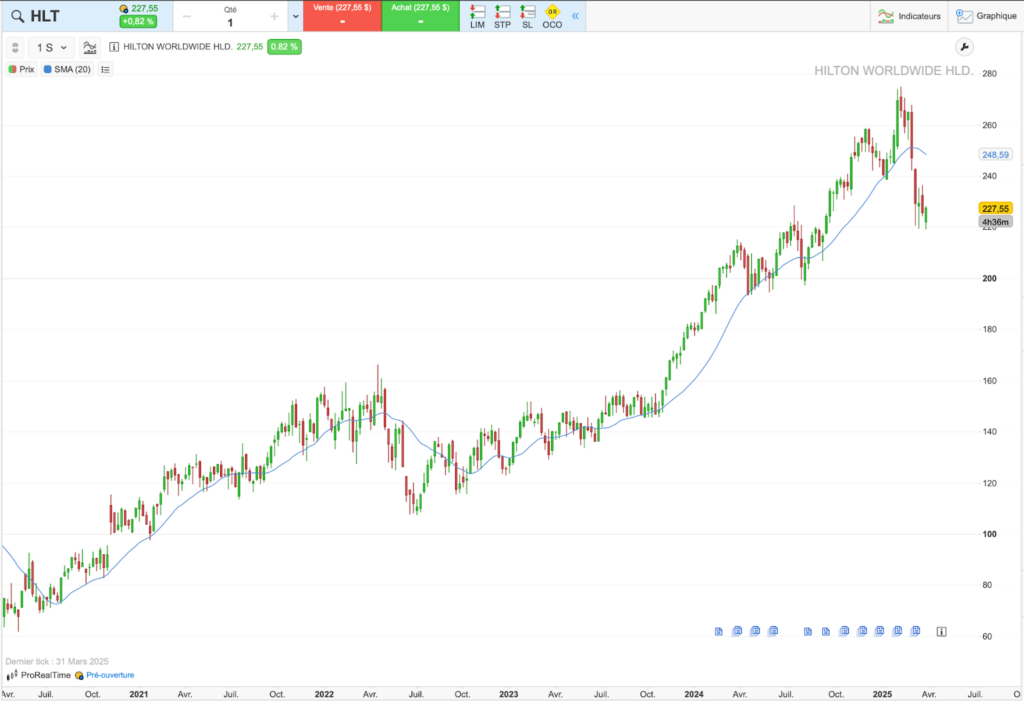Click the red Vente (227,55 $) button
The image size is (1024, 701).
point(342,16)
